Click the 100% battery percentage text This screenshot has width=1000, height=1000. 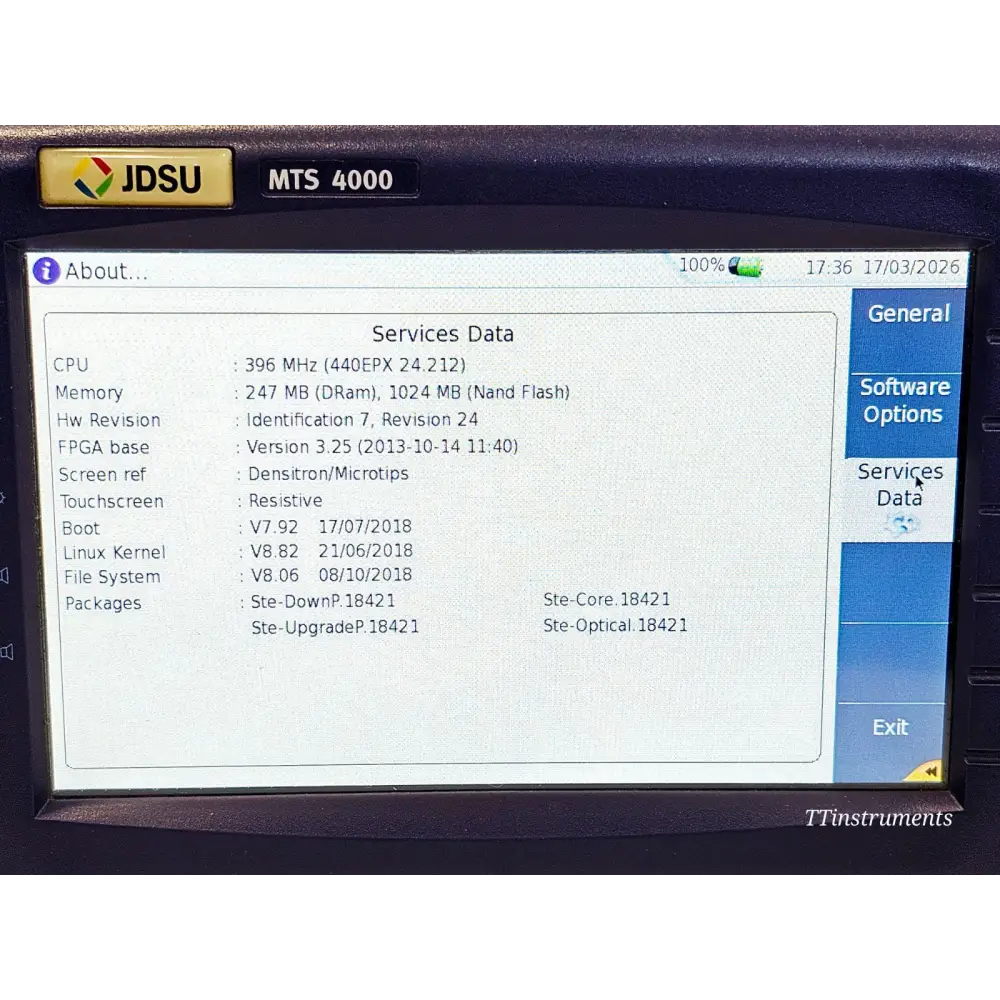pyautogui.click(x=701, y=265)
